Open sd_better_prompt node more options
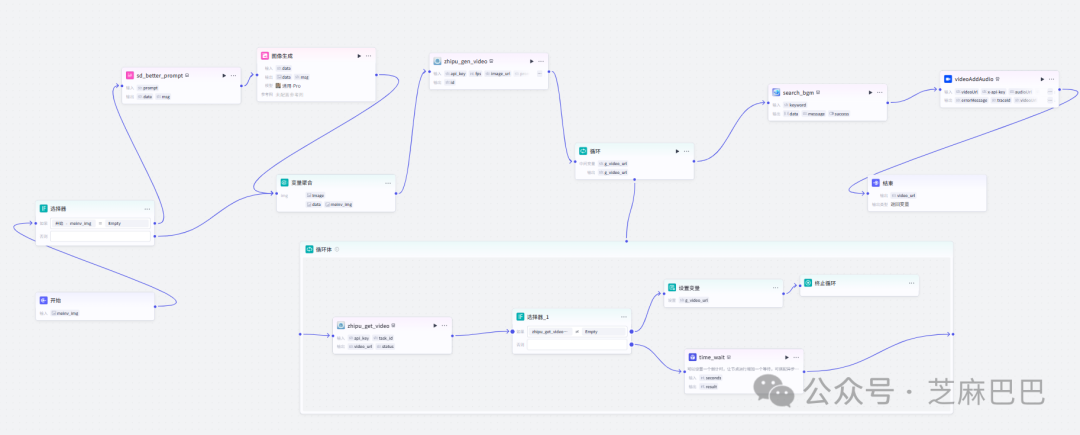 [x=233, y=76]
